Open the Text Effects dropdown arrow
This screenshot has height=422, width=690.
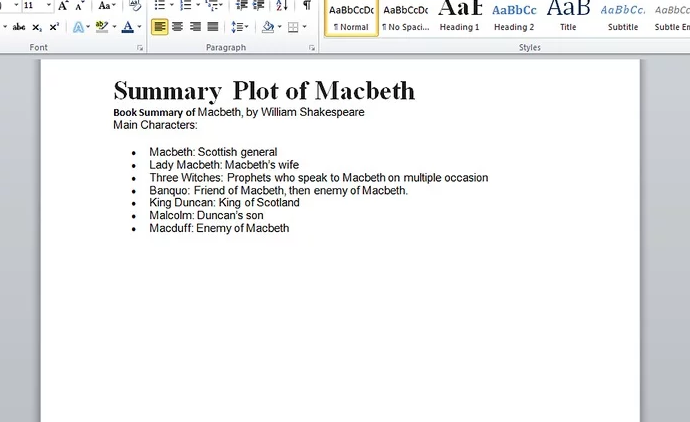click(x=88, y=27)
